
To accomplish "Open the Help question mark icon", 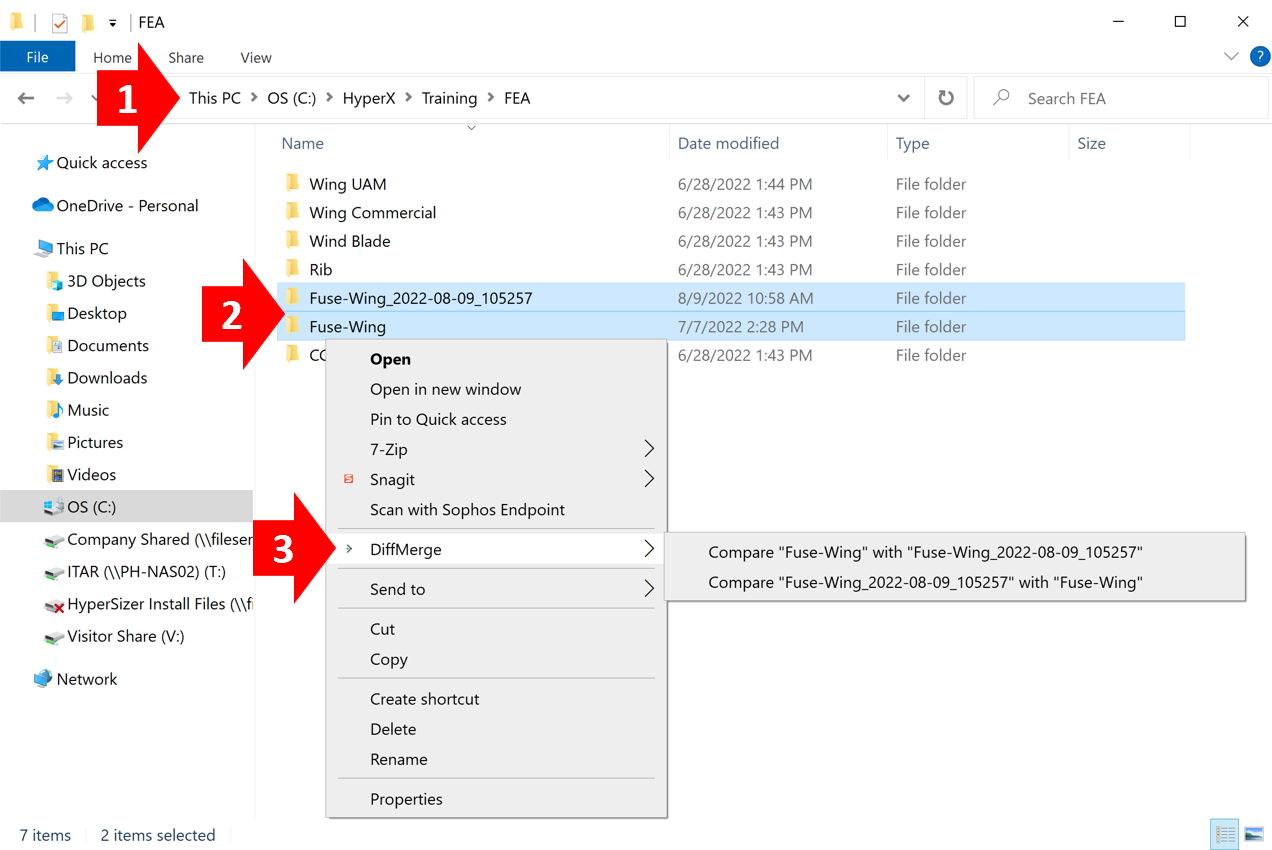I will (1259, 57).
